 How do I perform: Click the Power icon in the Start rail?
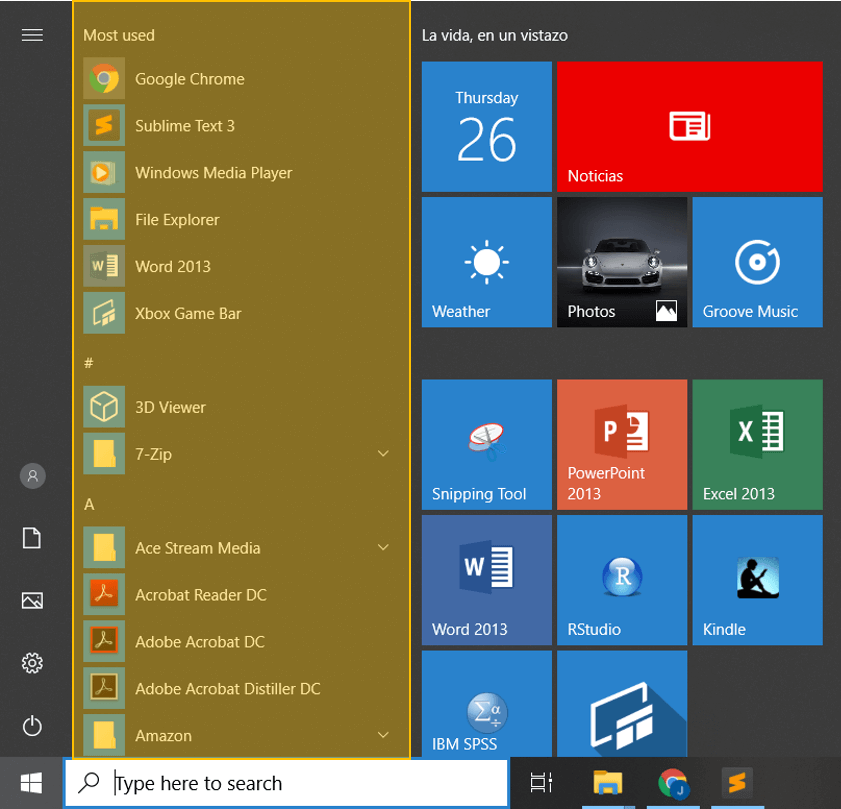pyautogui.click(x=32, y=726)
